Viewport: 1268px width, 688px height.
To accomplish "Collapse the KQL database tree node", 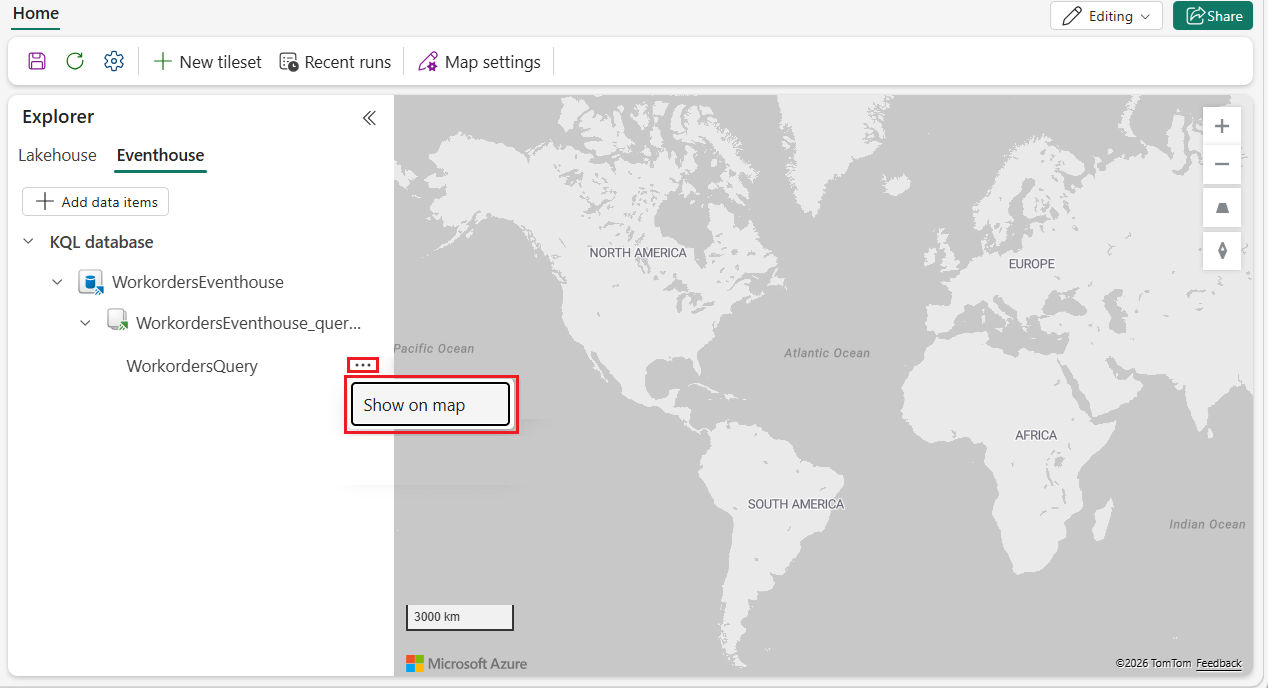I will pos(28,242).
